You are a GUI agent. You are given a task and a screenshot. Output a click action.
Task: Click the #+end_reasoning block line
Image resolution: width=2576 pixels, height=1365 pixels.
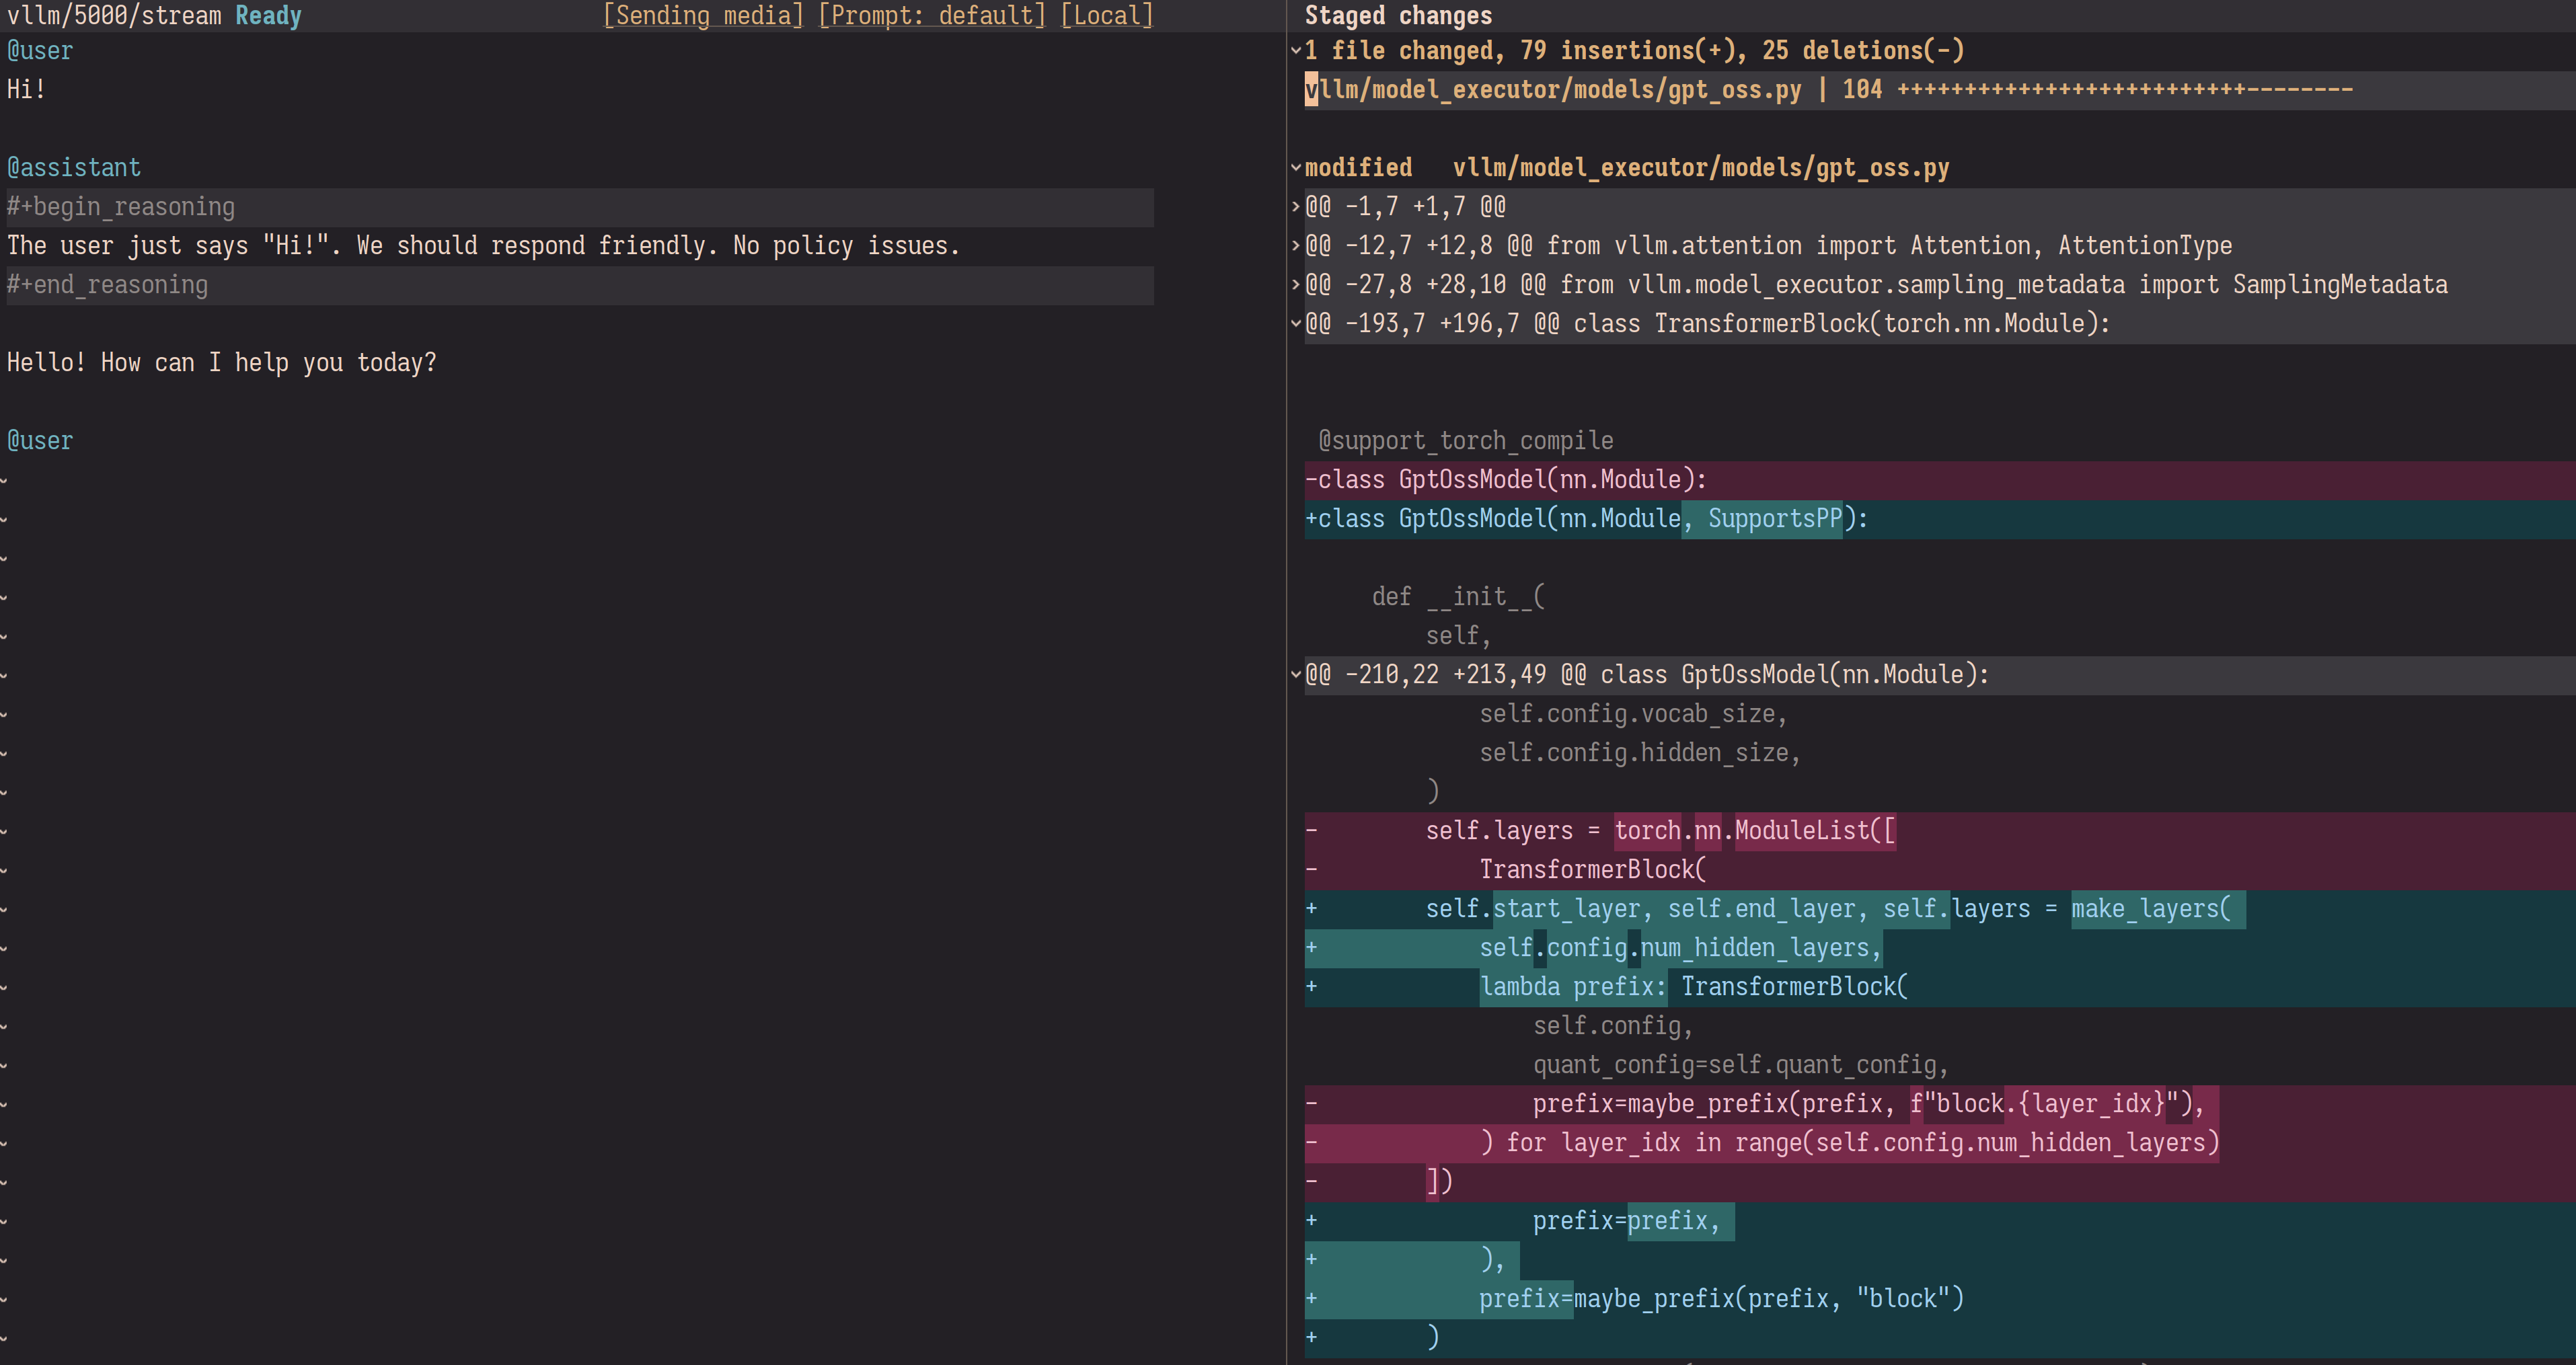click(x=108, y=285)
